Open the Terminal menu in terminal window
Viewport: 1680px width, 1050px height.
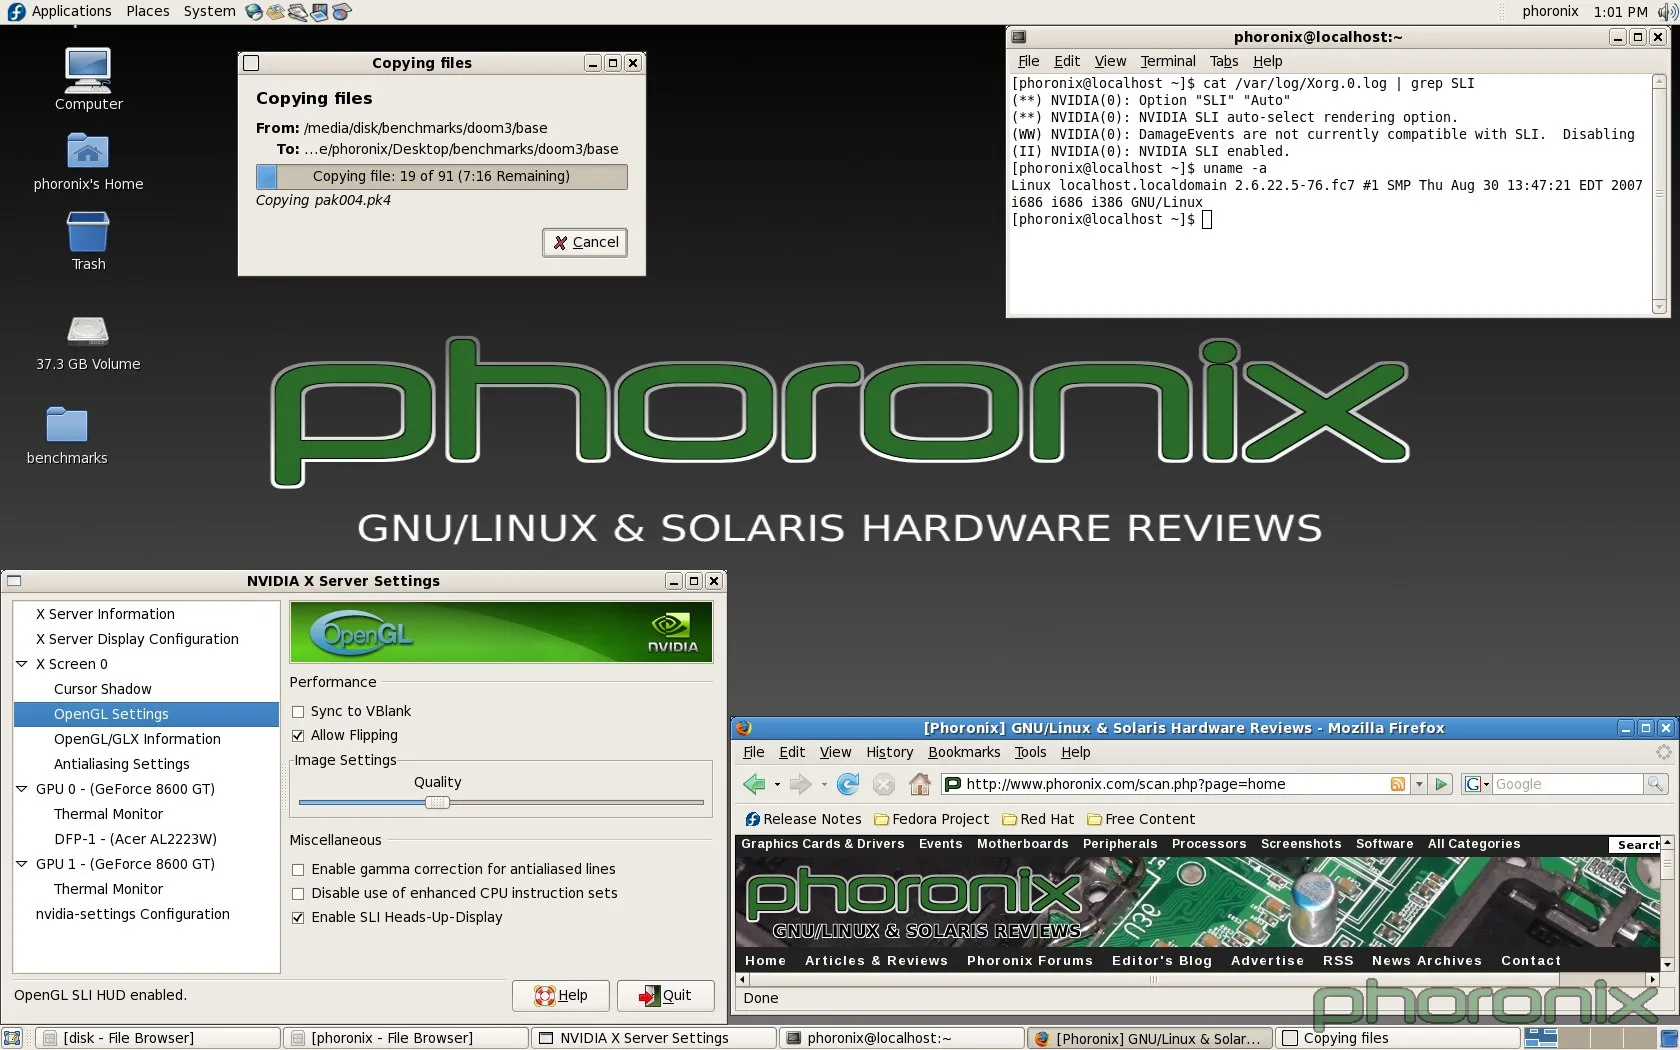[x=1167, y=61]
